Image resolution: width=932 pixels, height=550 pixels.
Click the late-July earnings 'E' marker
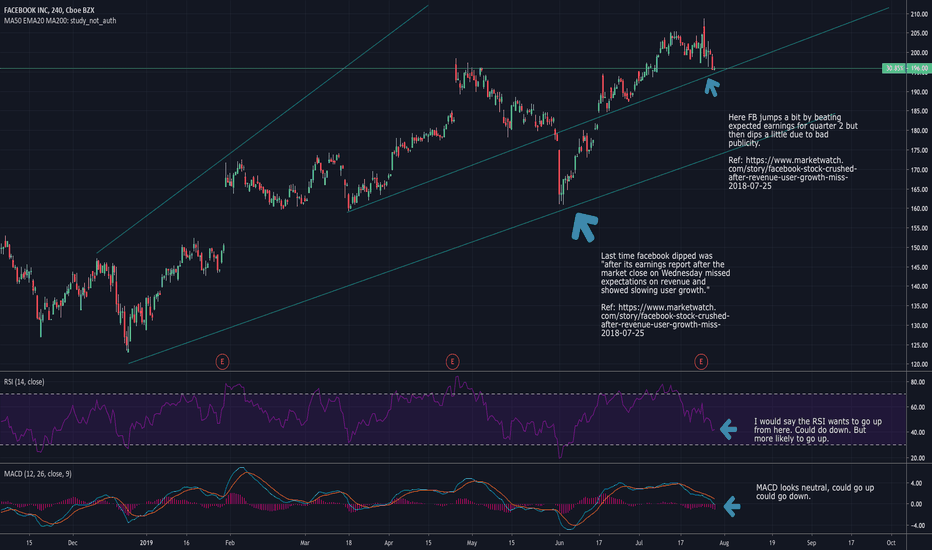point(701,361)
